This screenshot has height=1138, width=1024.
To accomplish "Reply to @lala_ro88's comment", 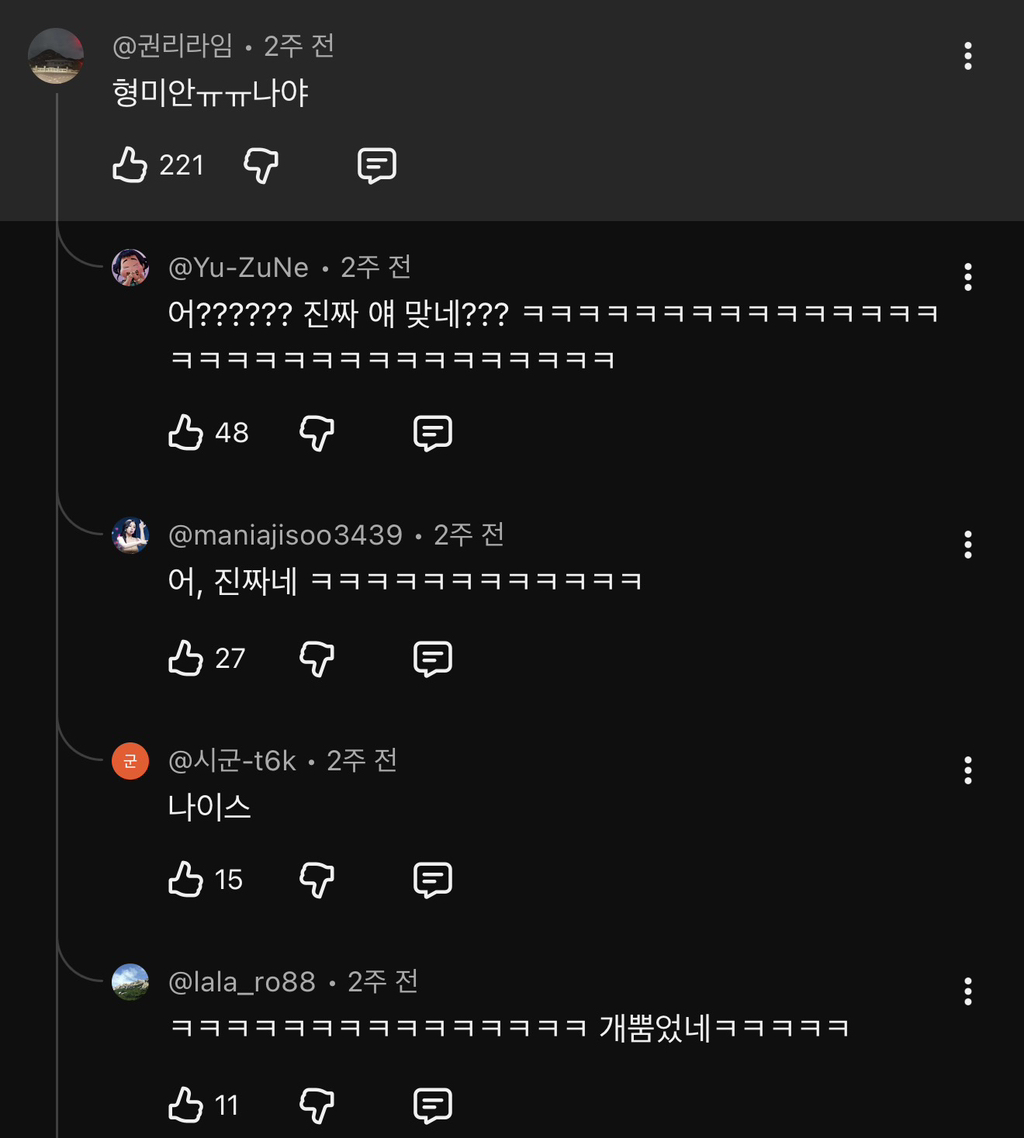I will 433,1105.
